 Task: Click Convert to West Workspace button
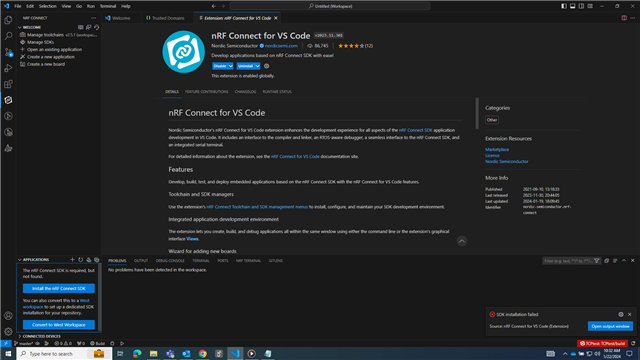[x=59, y=325]
